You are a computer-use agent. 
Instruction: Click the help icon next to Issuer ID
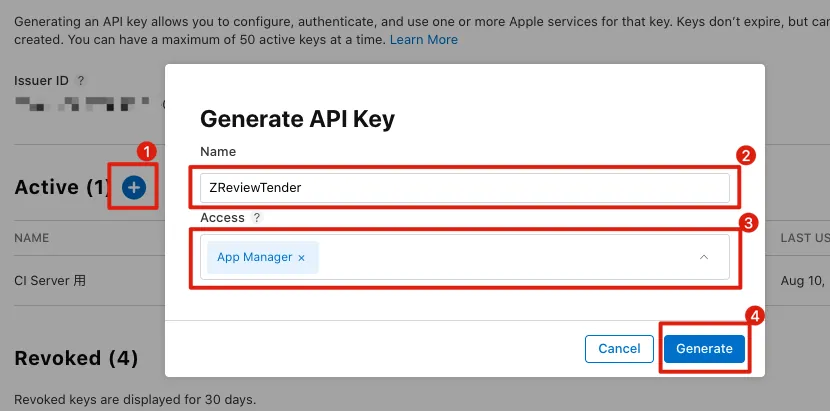[x=81, y=80]
